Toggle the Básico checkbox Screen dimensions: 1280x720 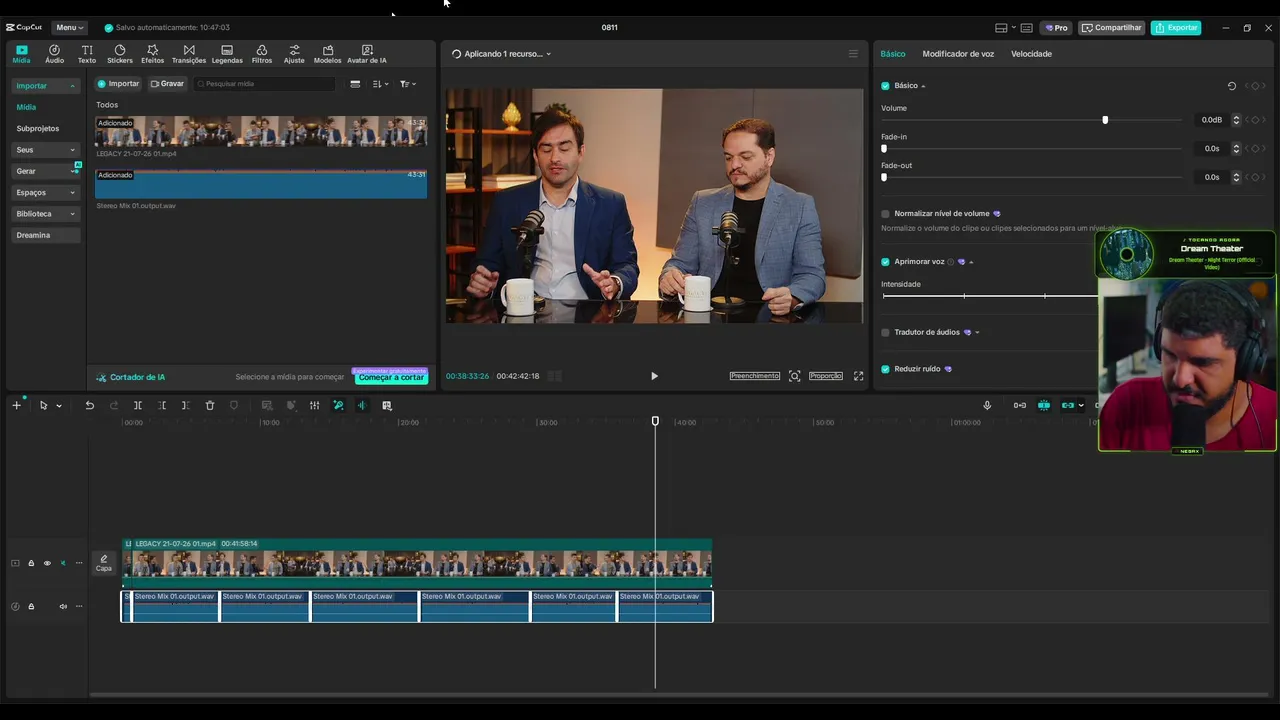[x=885, y=86]
